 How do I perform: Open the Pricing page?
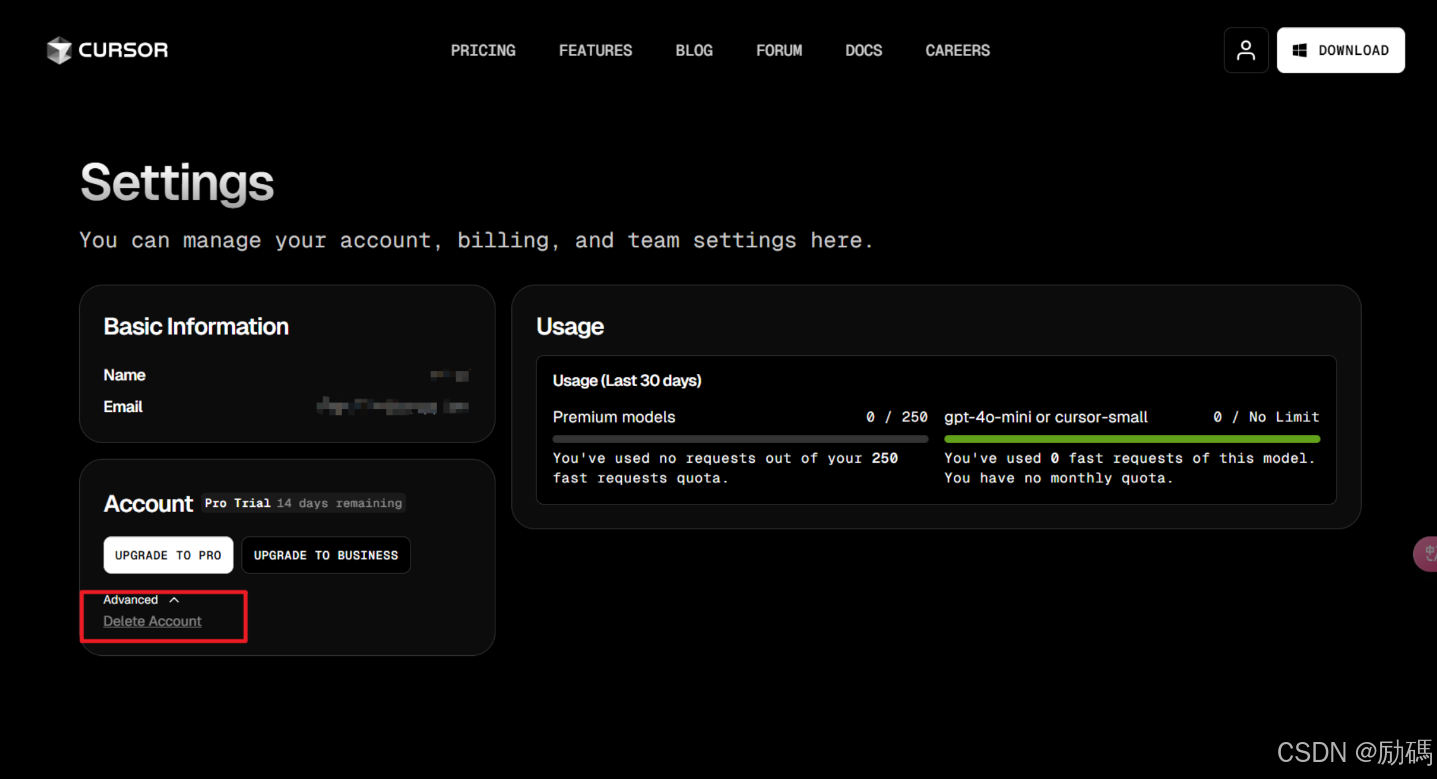483,50
